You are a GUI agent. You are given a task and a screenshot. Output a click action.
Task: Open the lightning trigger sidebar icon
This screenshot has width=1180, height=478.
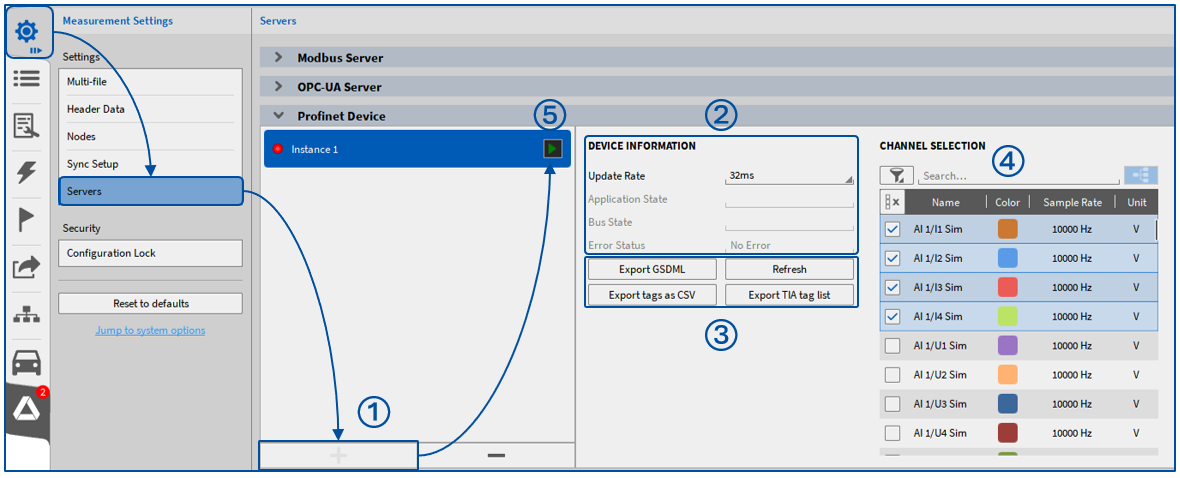pyautogui.click(x=27, y=172)
